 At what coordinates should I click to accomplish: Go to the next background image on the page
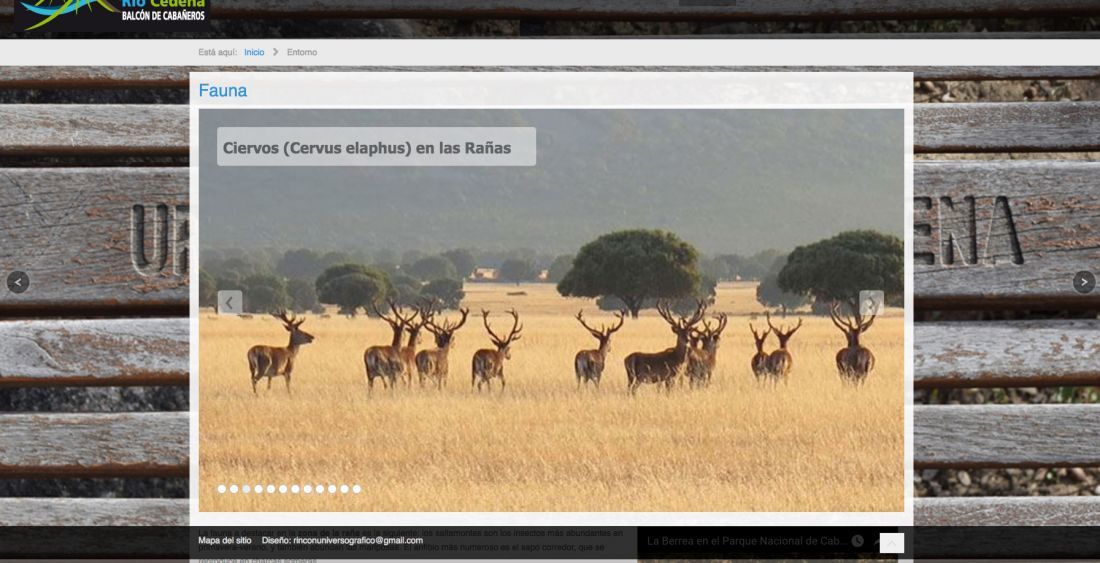(x=1084, y=283)
